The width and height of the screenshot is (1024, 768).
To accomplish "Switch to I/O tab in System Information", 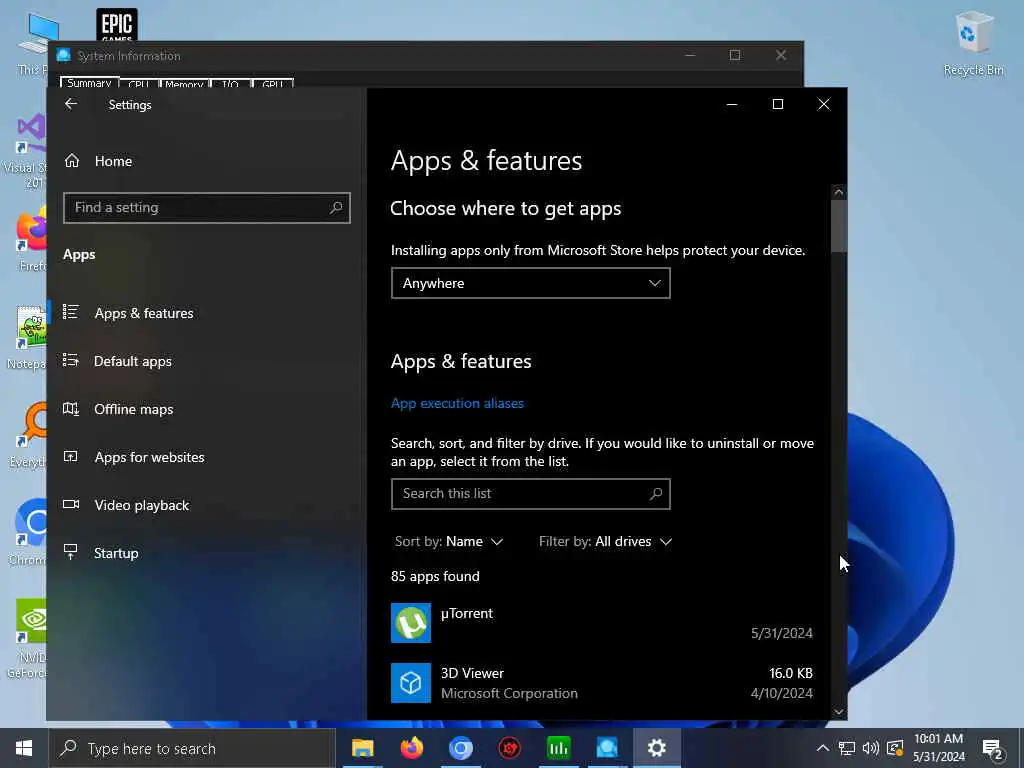I will tap(230, 84).
